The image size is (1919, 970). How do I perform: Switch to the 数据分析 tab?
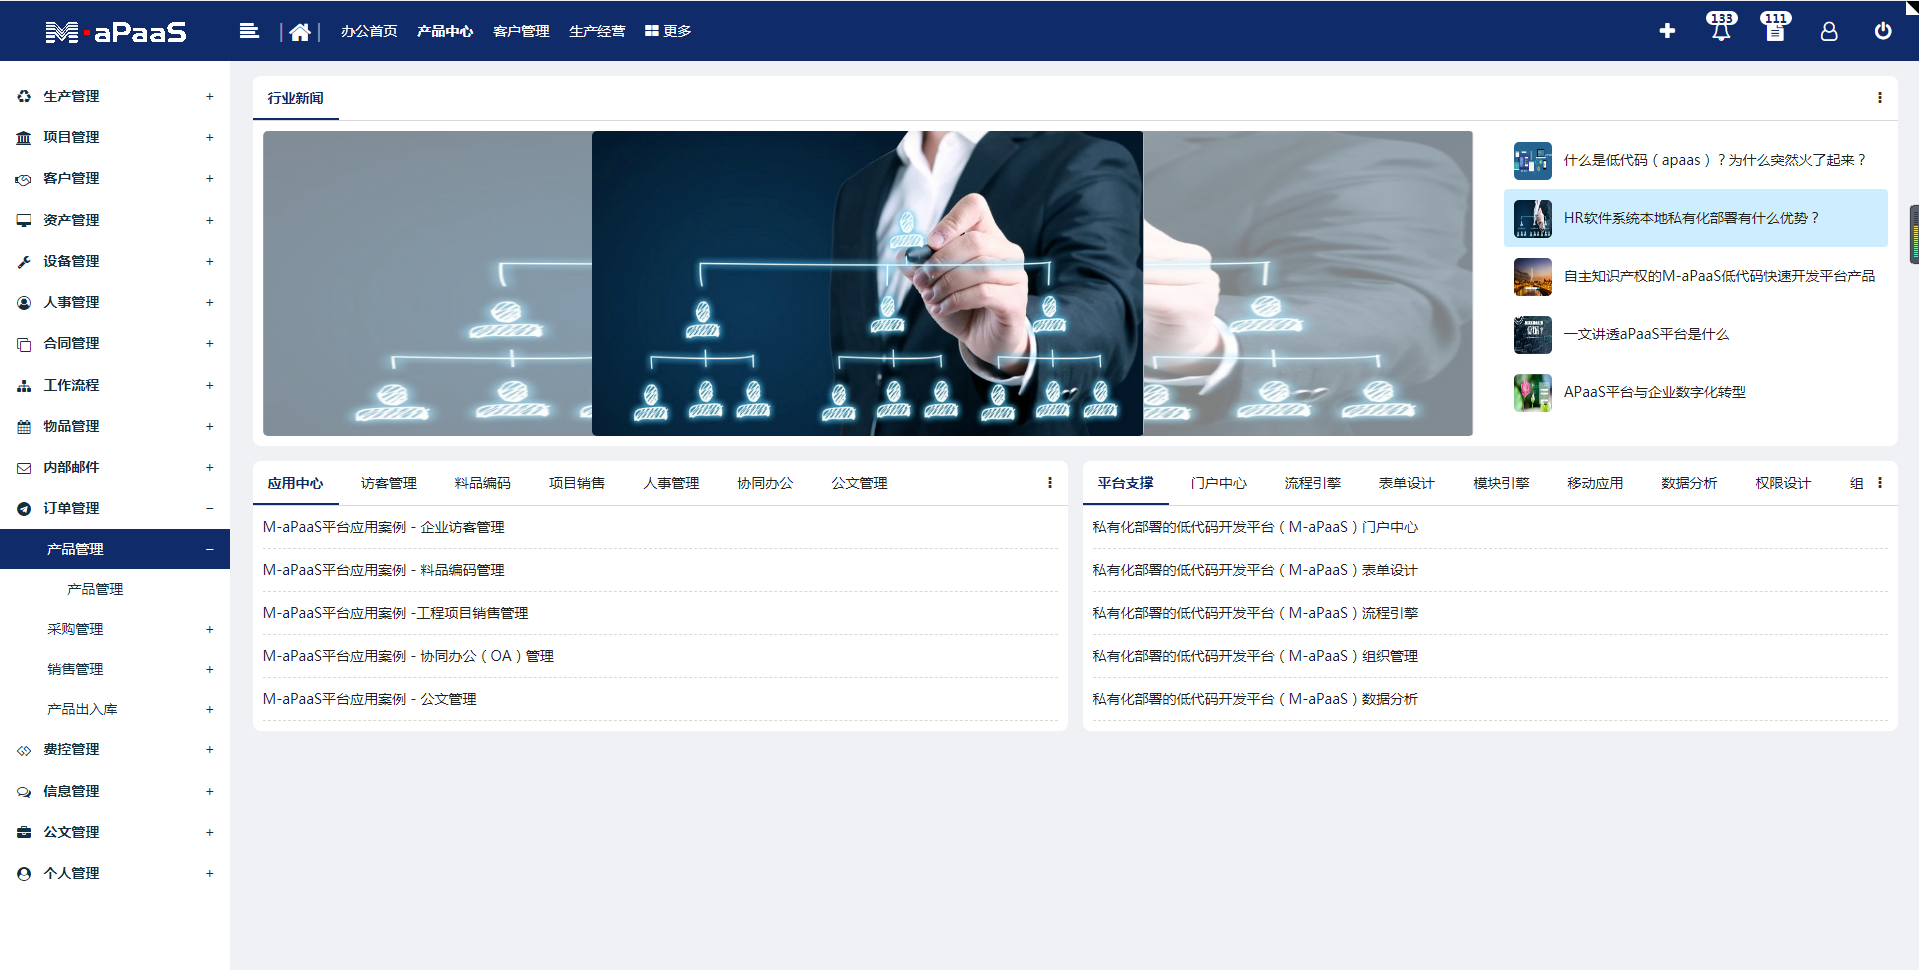coord(1689,484)
